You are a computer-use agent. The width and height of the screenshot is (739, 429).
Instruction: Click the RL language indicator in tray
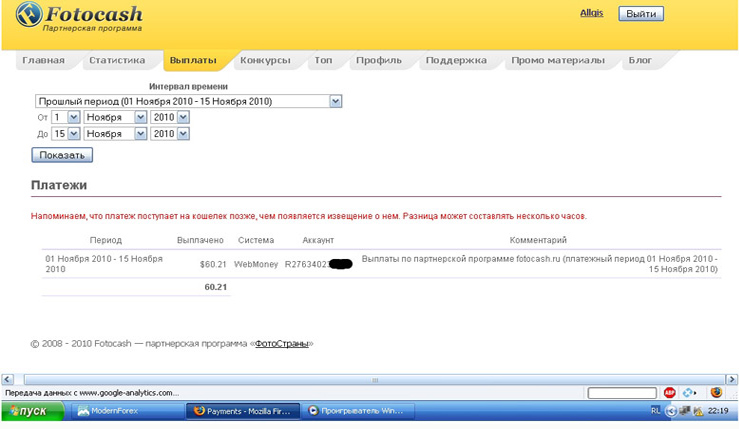point(655,411)
